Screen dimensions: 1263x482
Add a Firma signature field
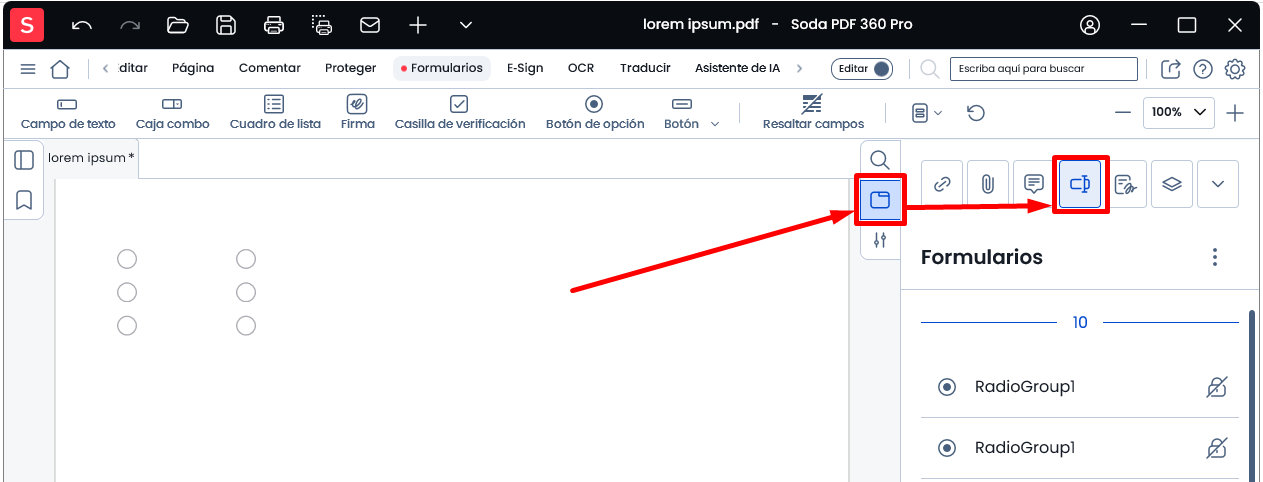357,113
